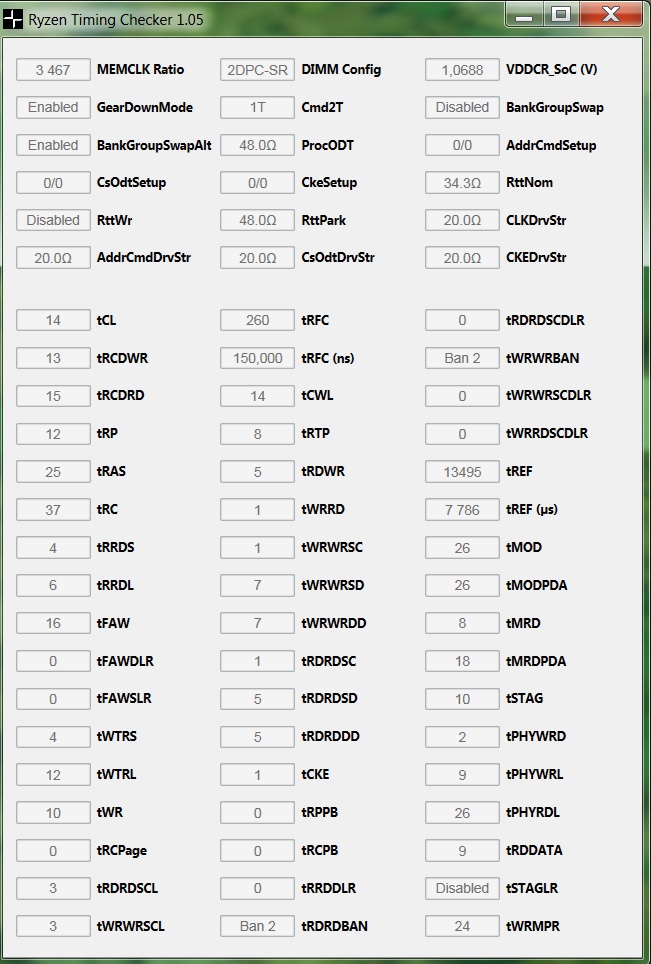Select the AddrCmdDrvStr value field
Image resolution: width=651 pixels, height=964 pixels.
pyautogui.click(x=53, y=258)
